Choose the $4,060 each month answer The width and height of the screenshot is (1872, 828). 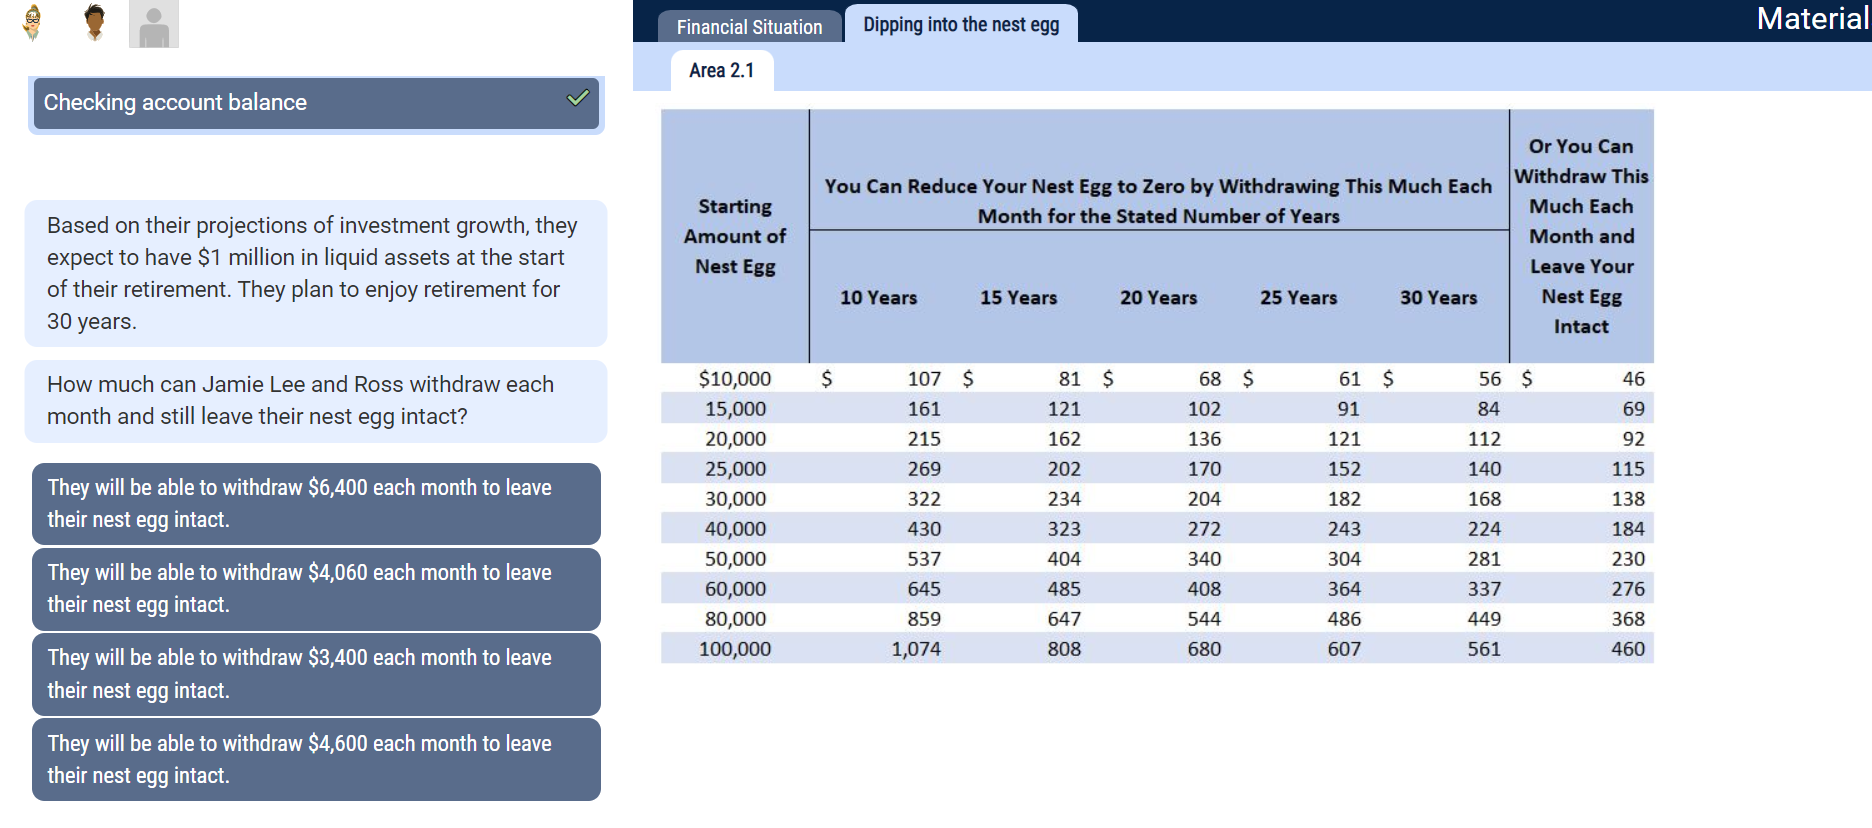pyautogui.click(x=316, y=589)
